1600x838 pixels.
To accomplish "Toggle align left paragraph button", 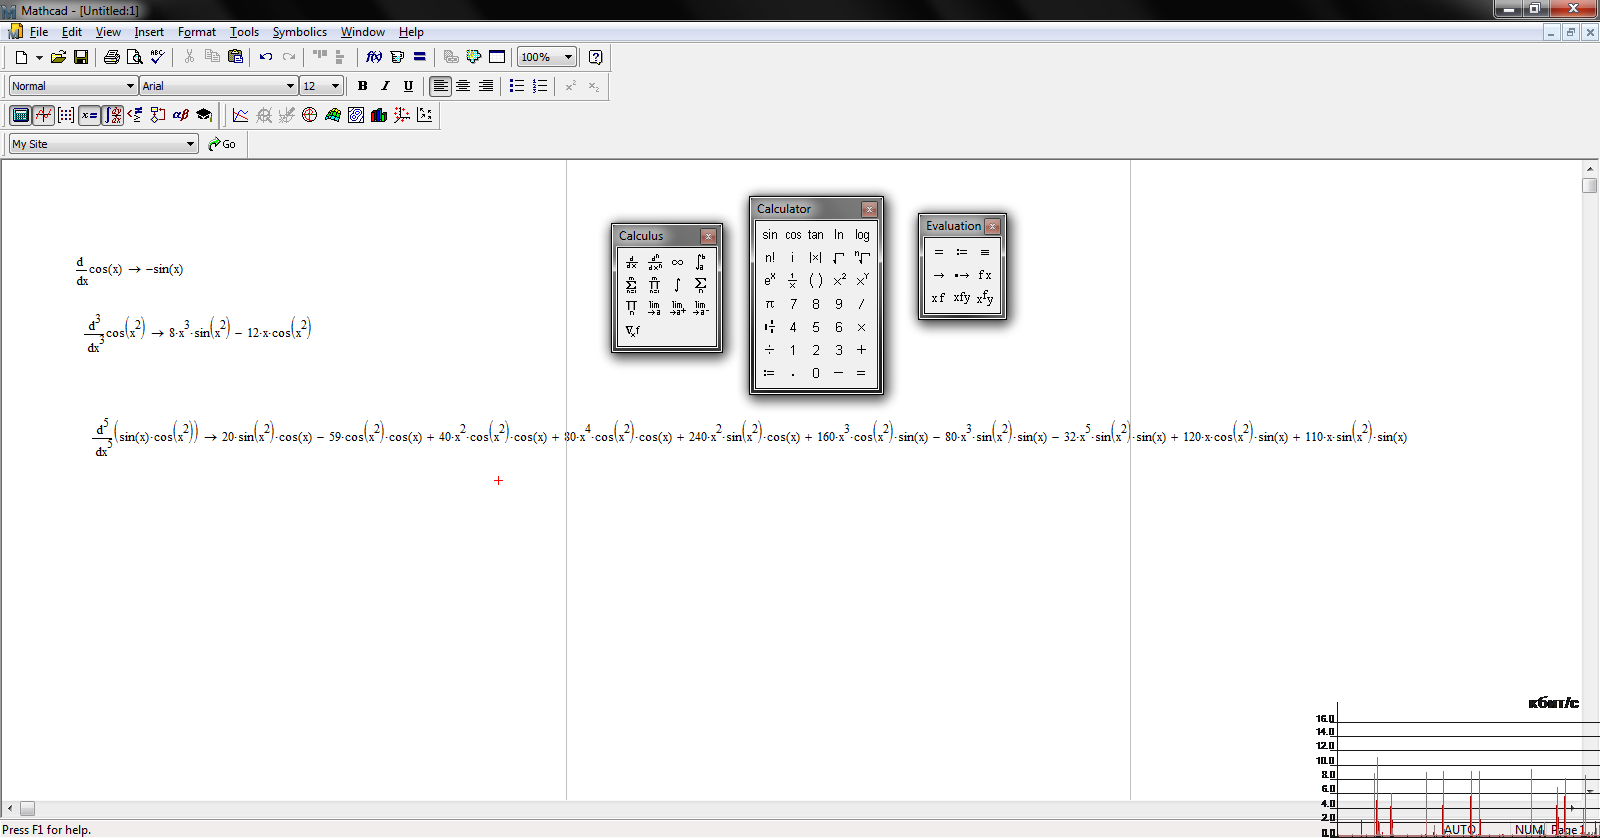I will tap(440, 86).
